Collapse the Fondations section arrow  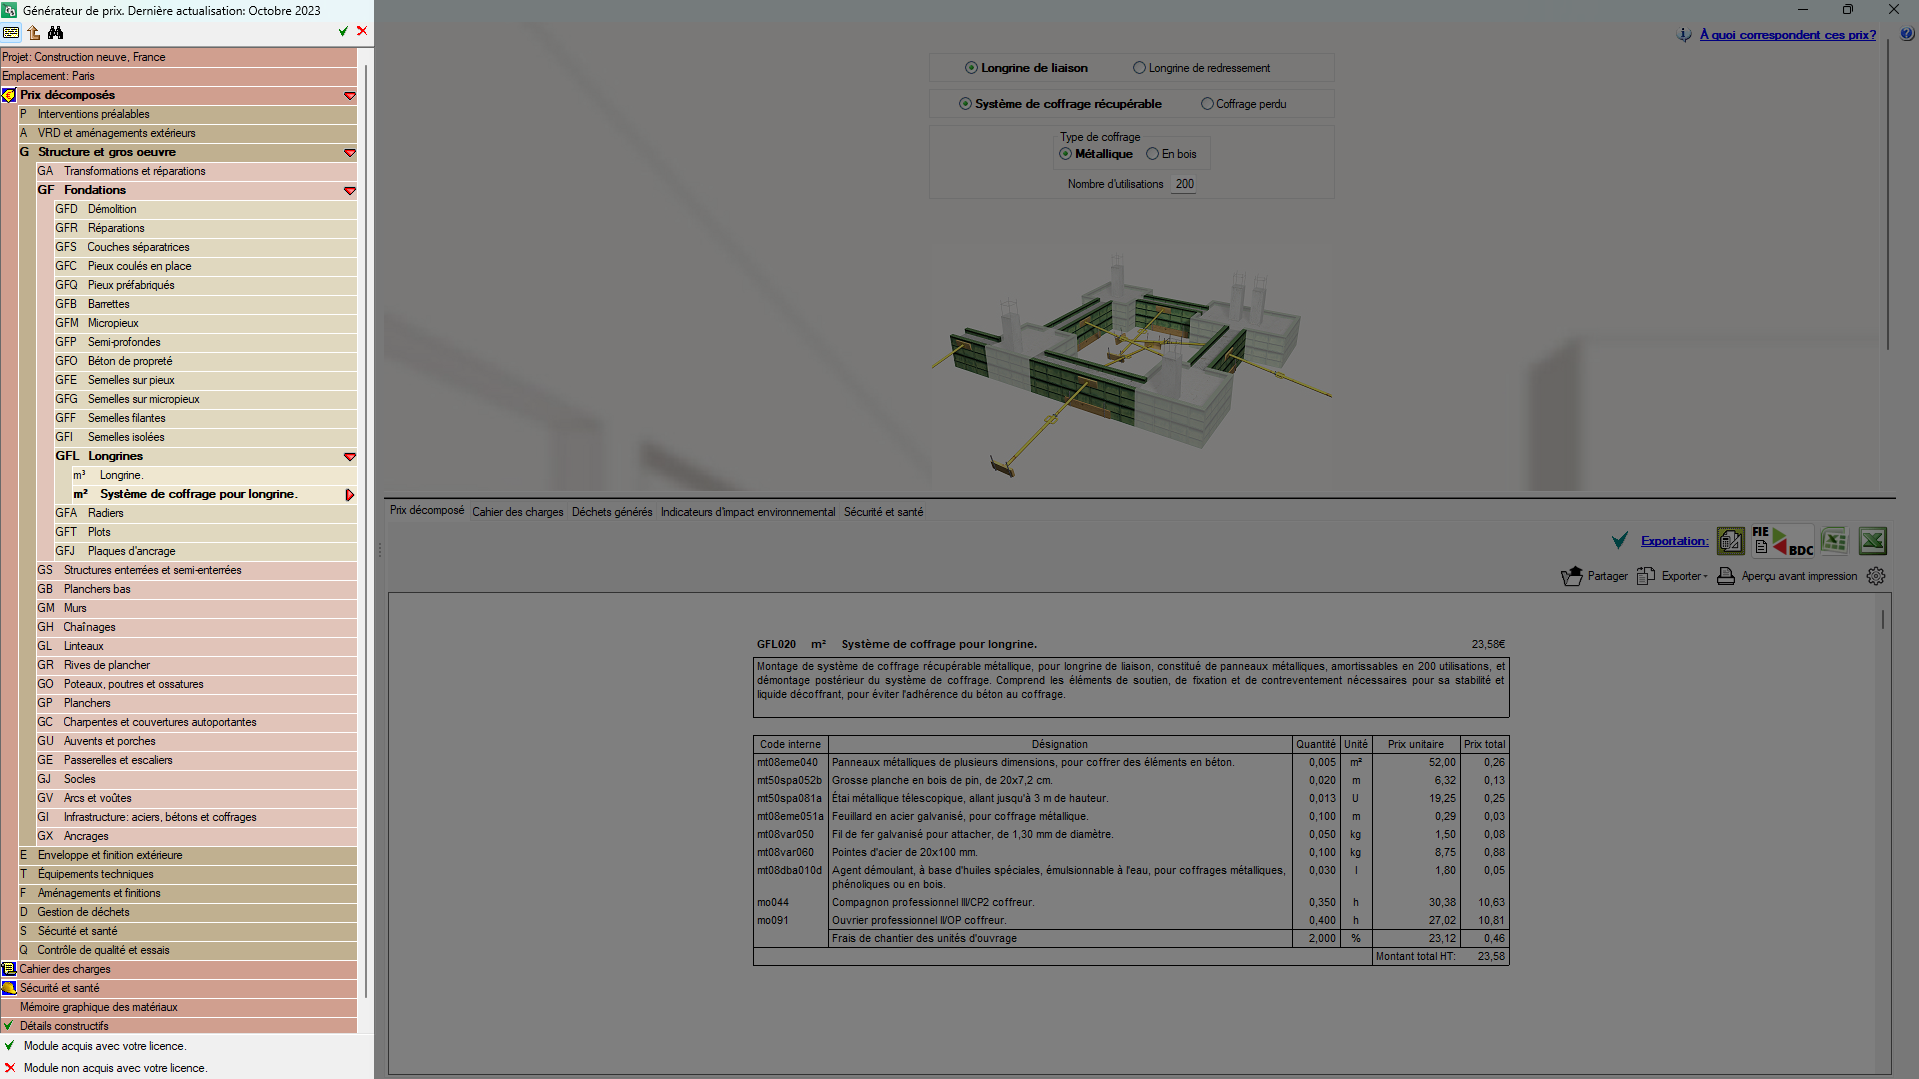click(x=350, y=191)
